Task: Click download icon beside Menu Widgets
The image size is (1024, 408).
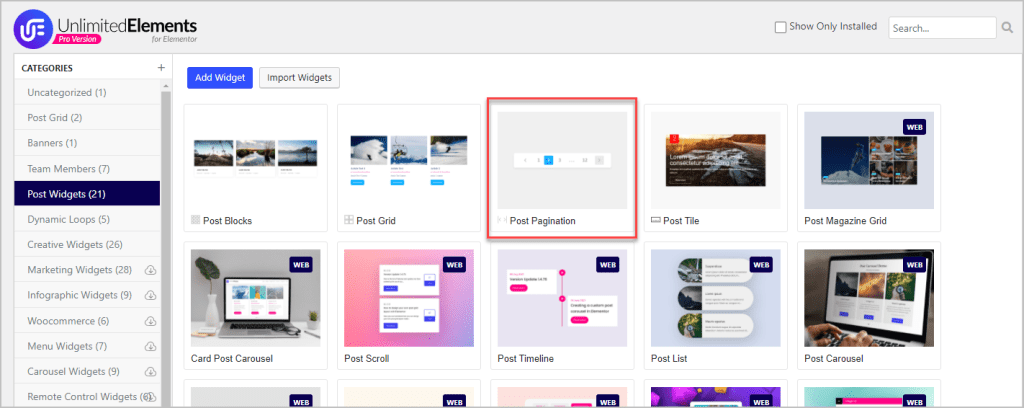Action: [150, 347]
